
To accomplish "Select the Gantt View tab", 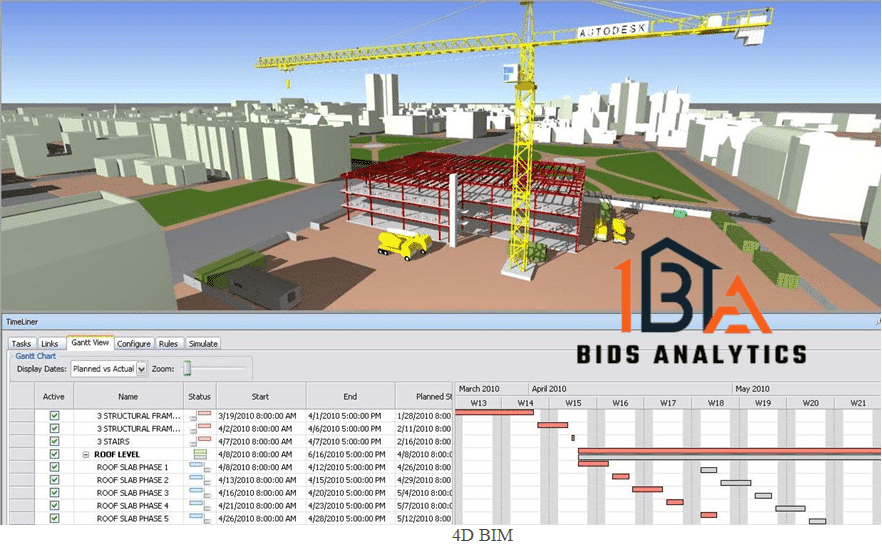I will (x=90, y=343).
